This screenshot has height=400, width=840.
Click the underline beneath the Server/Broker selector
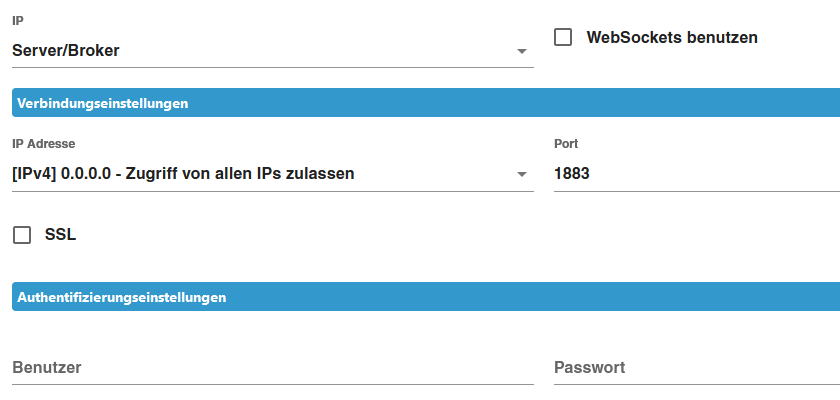tap(272, 68)
